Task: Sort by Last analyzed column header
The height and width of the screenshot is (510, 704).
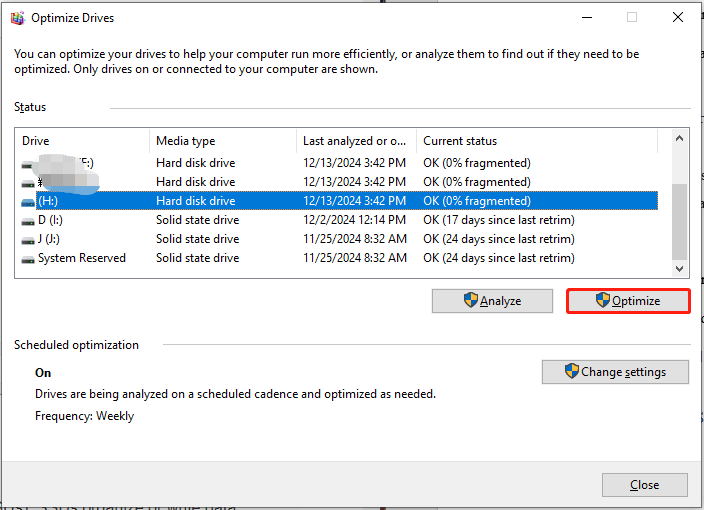Action: point(356,141)
